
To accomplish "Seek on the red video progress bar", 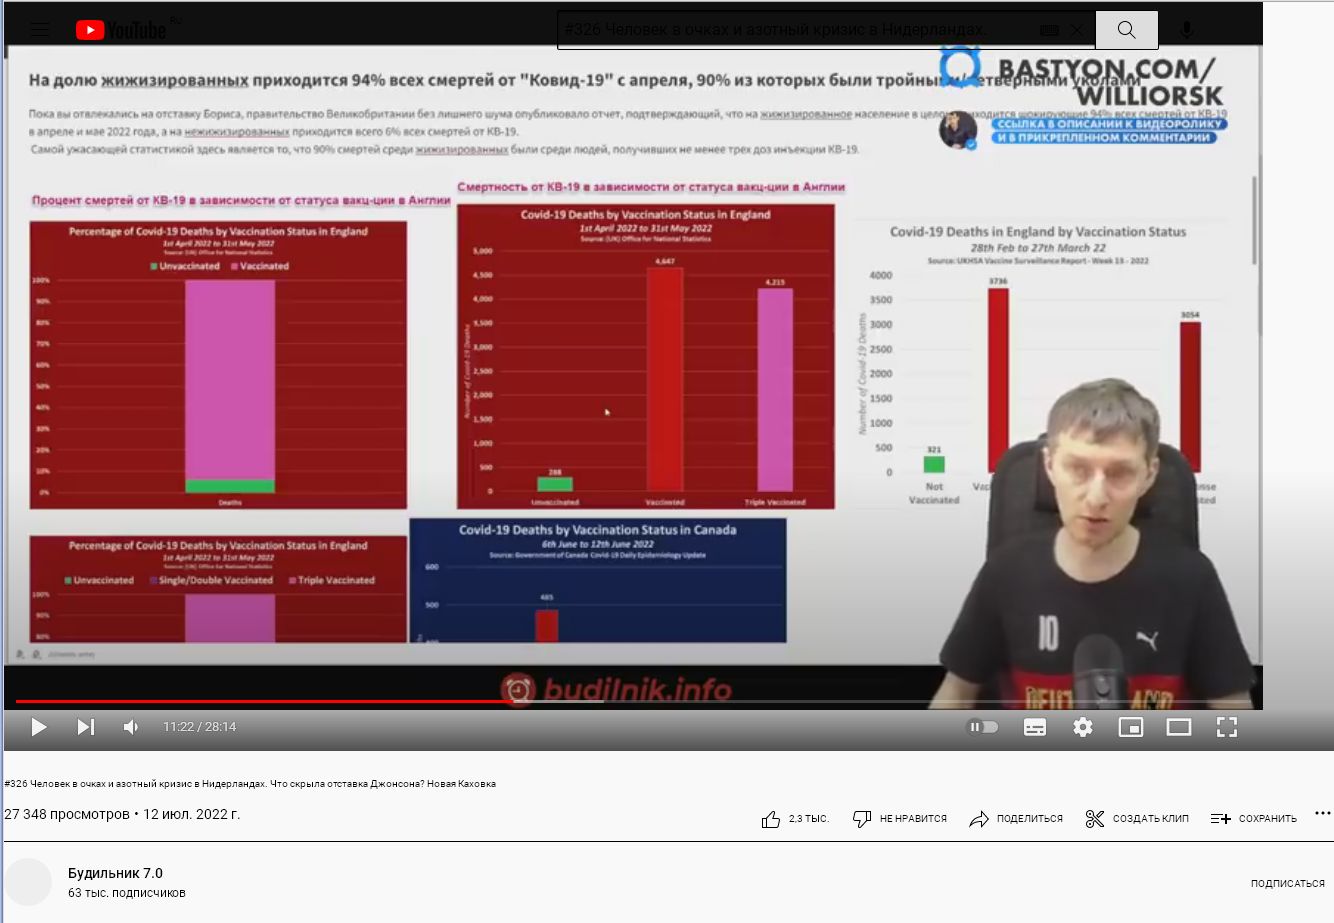I will pos(300,702).
